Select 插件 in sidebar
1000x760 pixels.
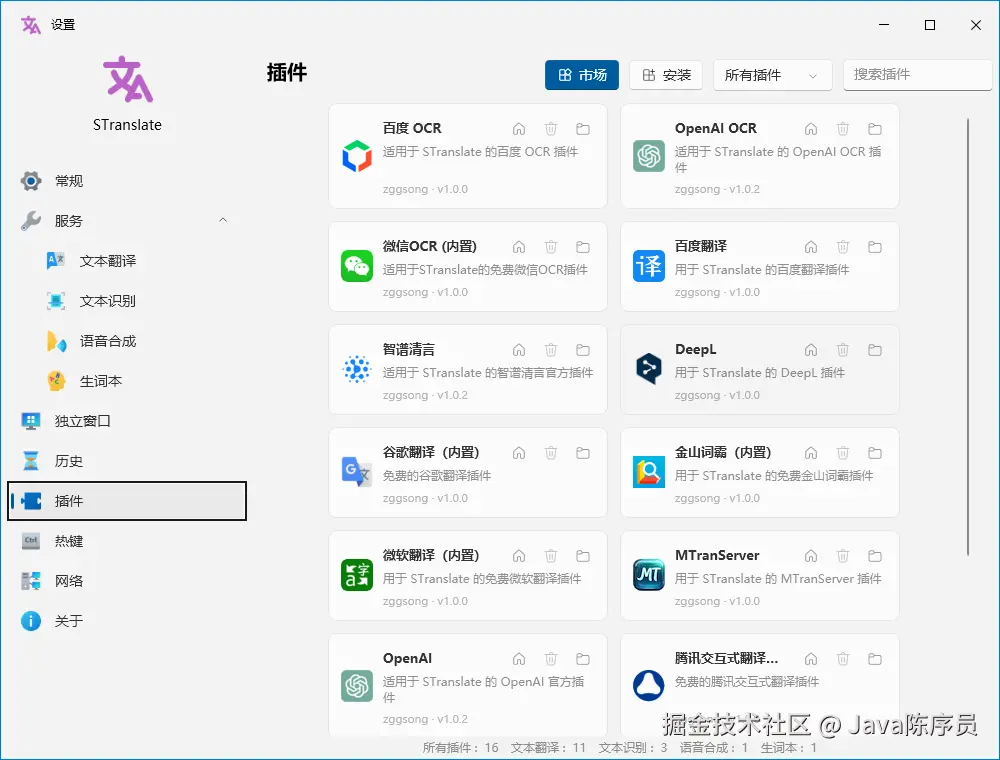pos(126,501)
